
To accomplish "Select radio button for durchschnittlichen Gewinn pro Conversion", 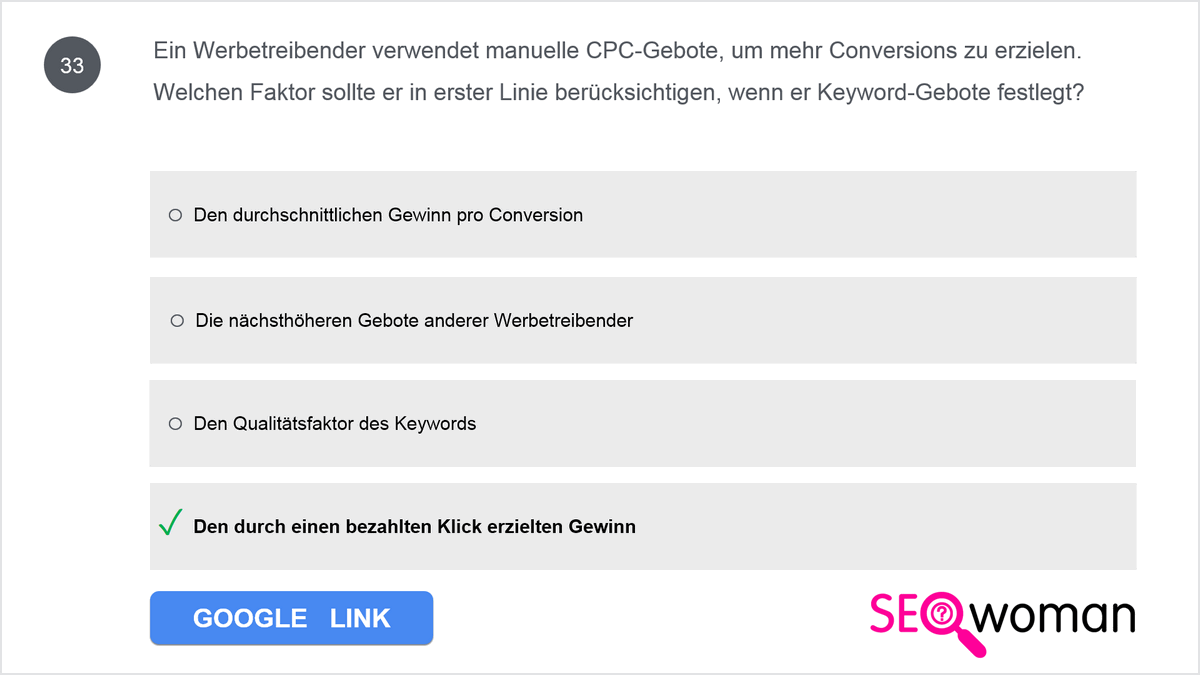I will [x=175, y=215].
